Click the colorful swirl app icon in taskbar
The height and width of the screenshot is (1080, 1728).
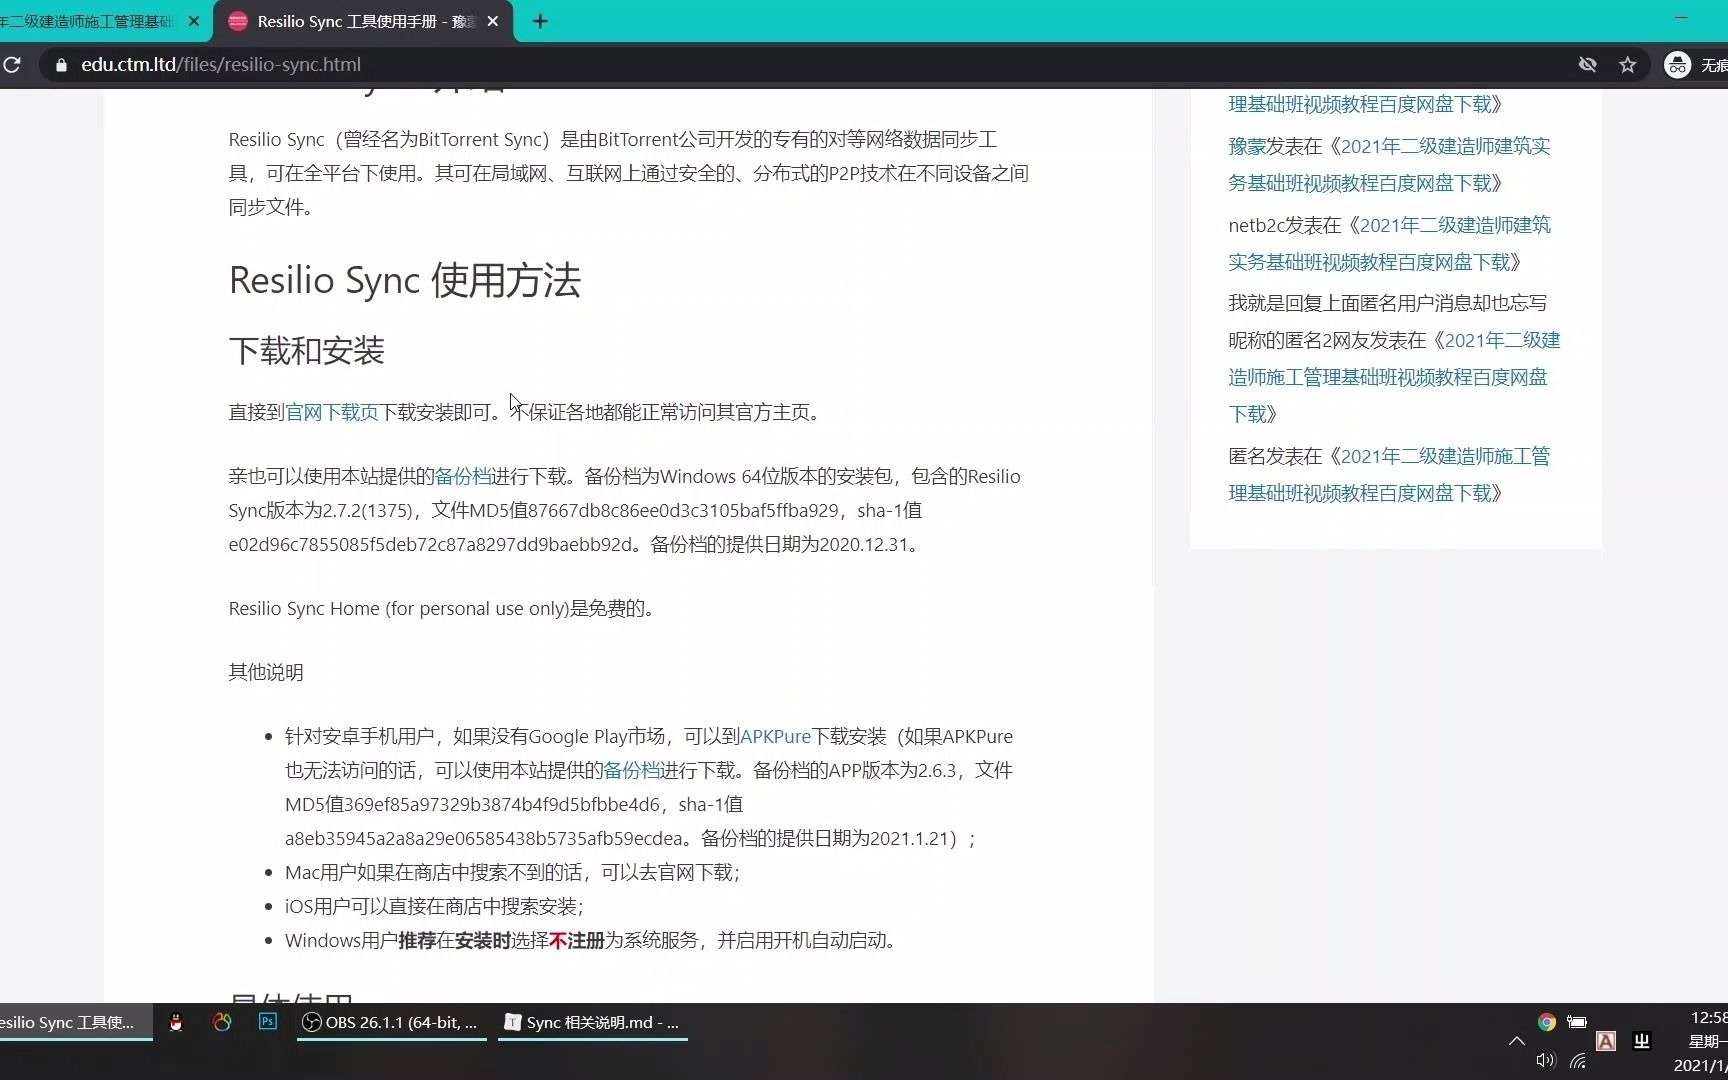(x=222, y=1022)
